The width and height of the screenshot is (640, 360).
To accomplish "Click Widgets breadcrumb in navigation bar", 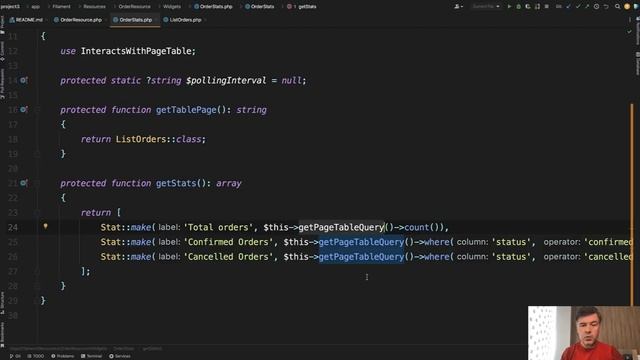I will (x=171, y=7).
